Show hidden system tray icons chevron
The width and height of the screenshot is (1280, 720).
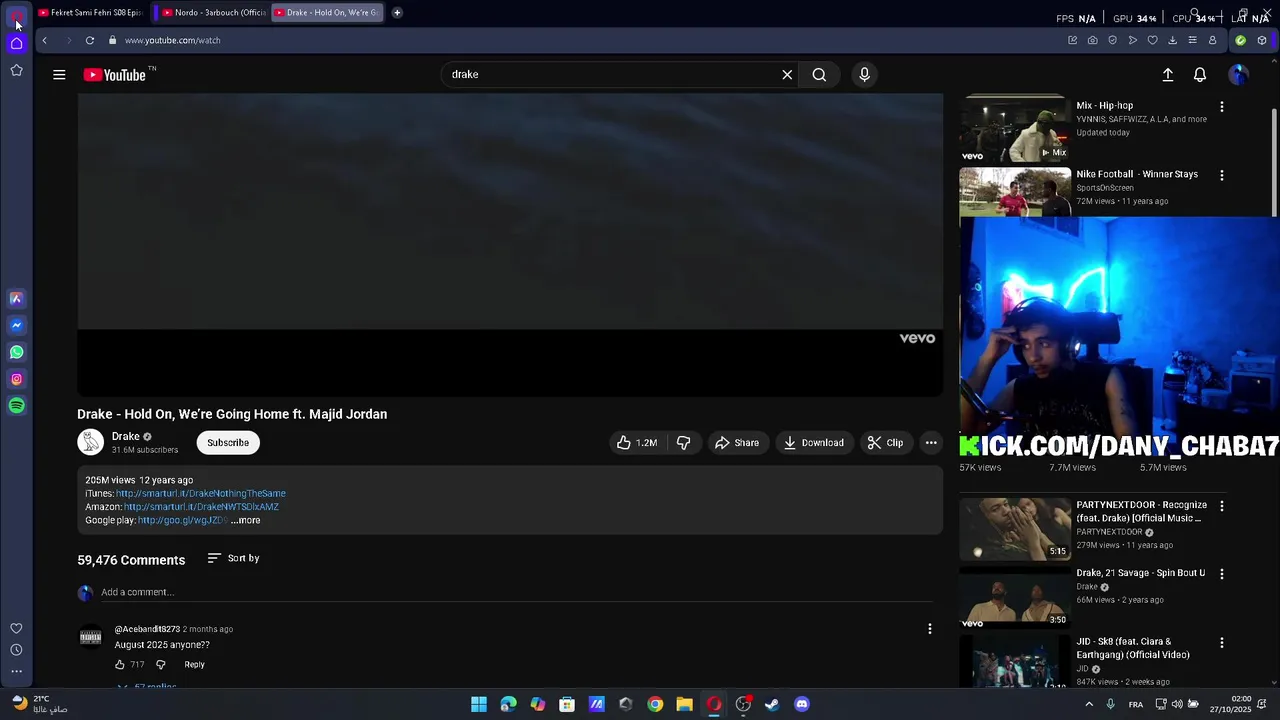(x=1089, y=705)
